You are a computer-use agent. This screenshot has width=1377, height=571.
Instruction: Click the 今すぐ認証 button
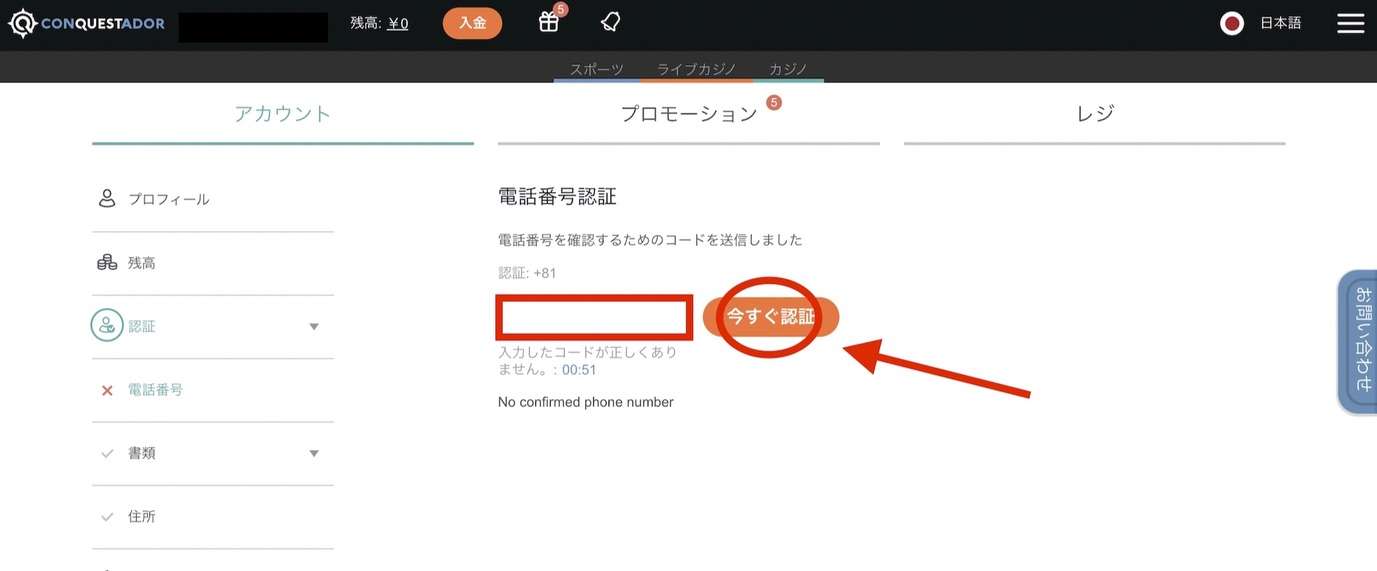click(x=771, y=317)
